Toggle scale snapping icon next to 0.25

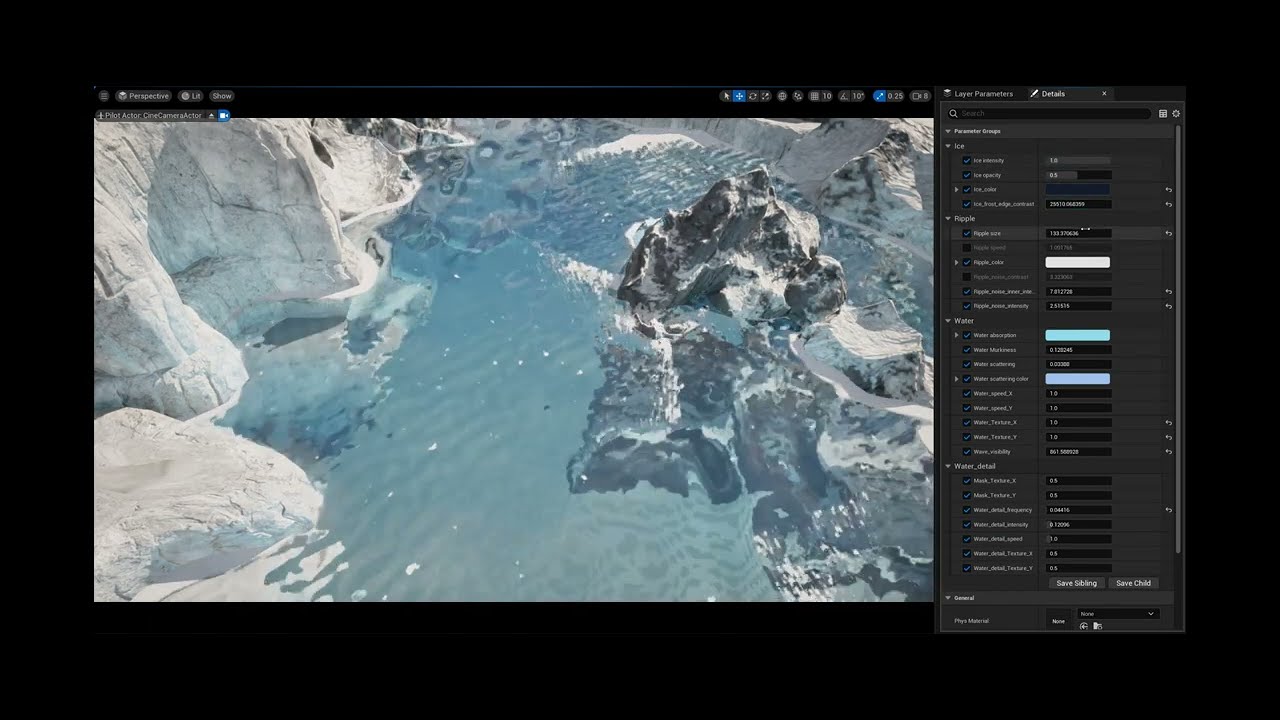879,96
